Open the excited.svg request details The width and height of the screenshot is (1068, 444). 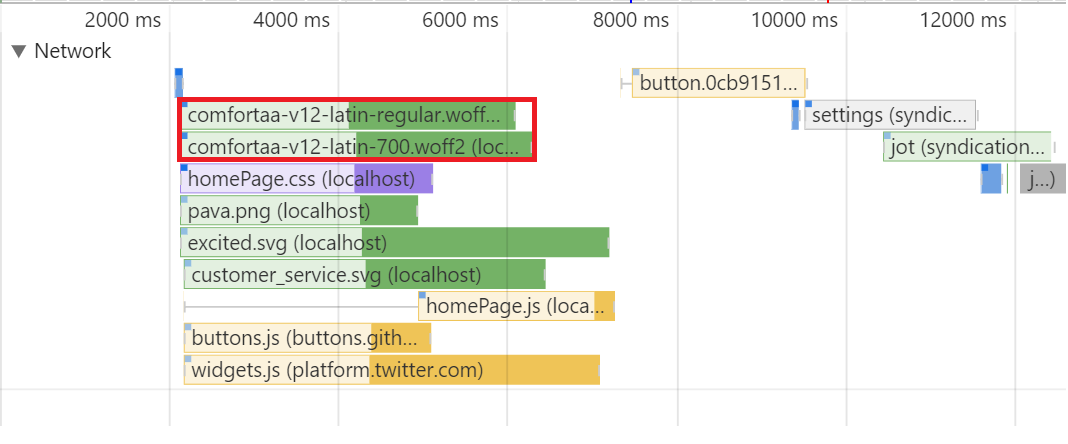(394, 243)
